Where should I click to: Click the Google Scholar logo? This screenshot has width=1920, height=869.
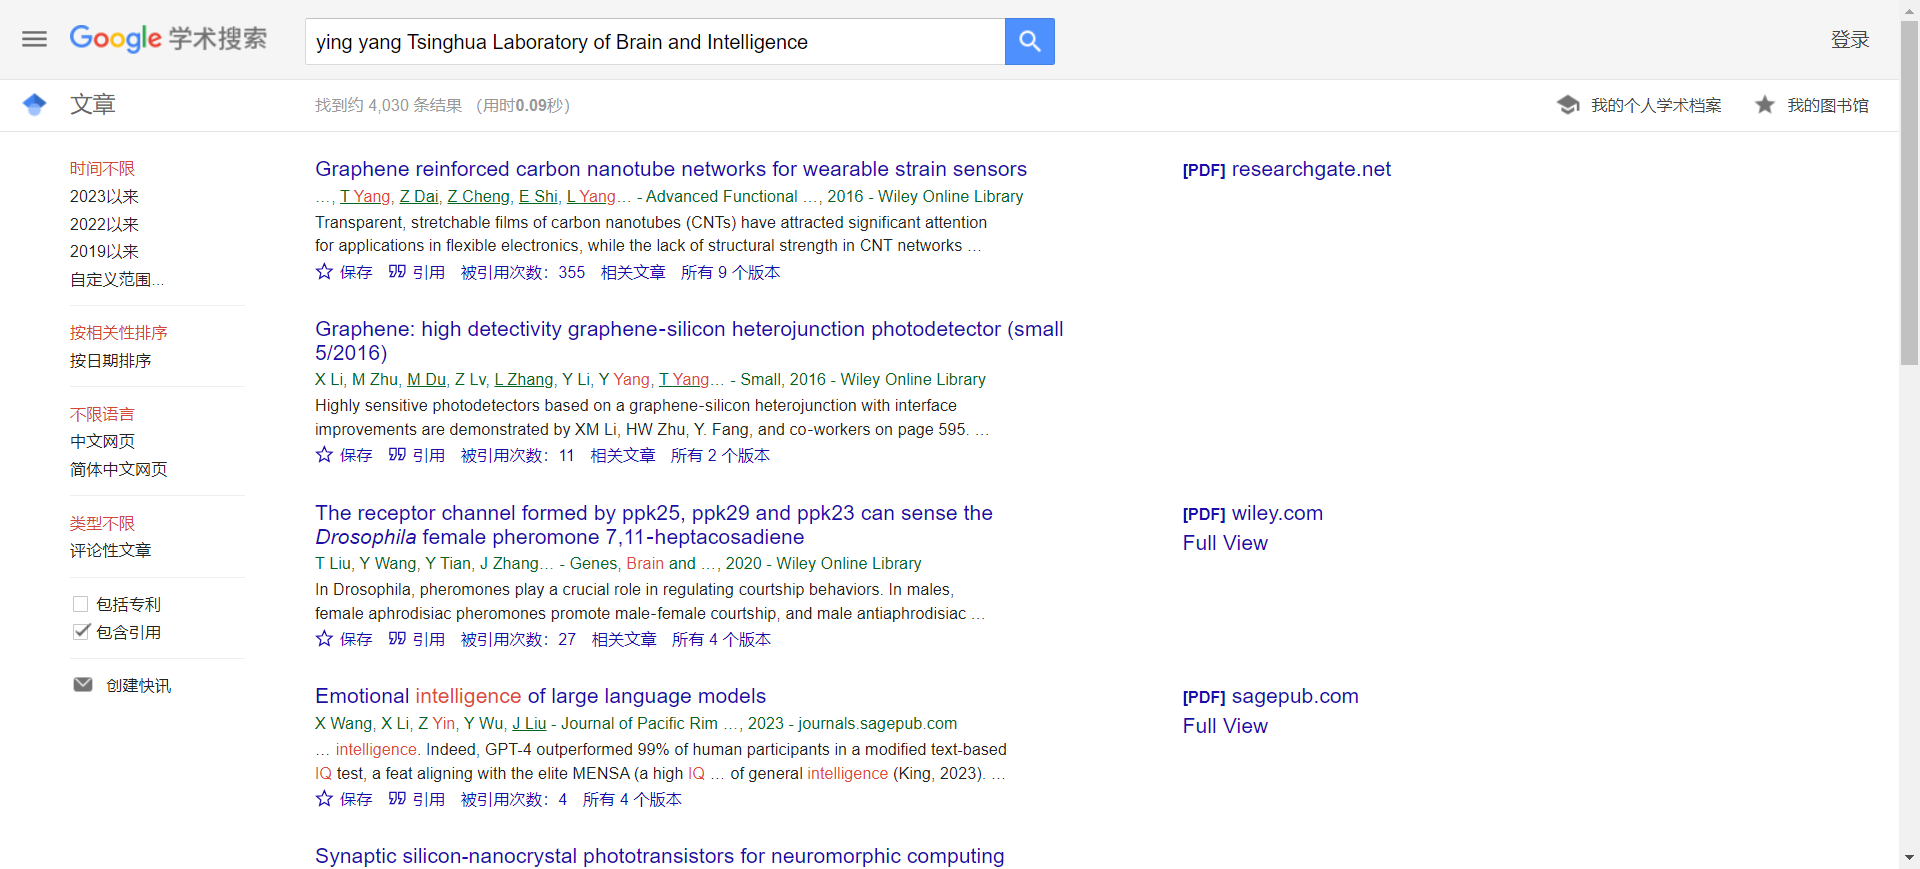[x=168, y=39]
